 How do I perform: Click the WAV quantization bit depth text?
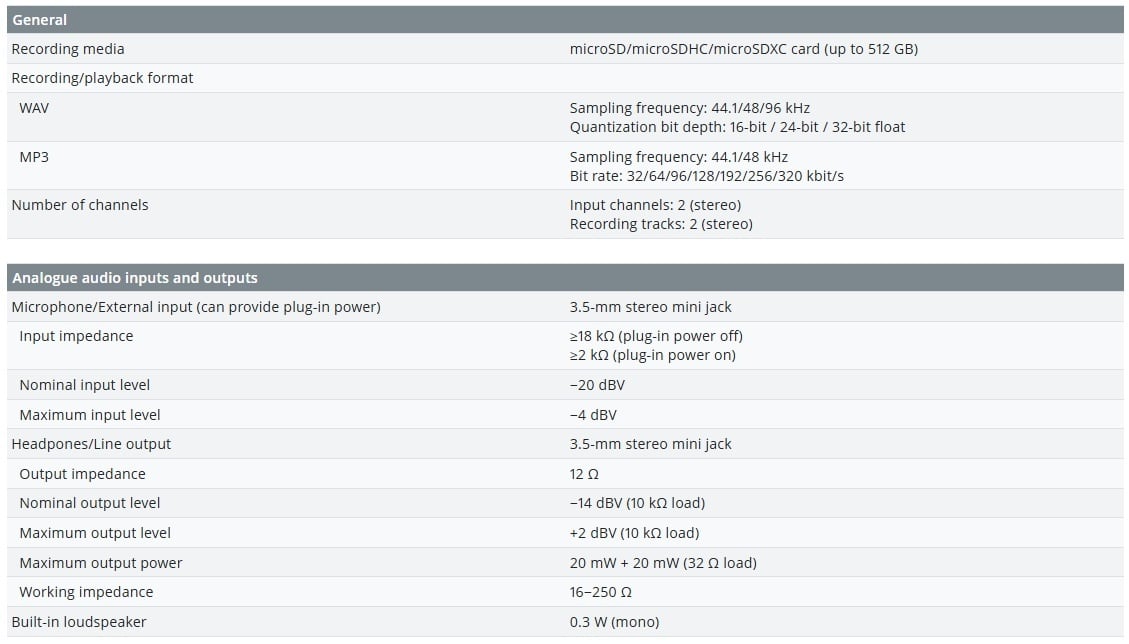click(x=737, y=127)
